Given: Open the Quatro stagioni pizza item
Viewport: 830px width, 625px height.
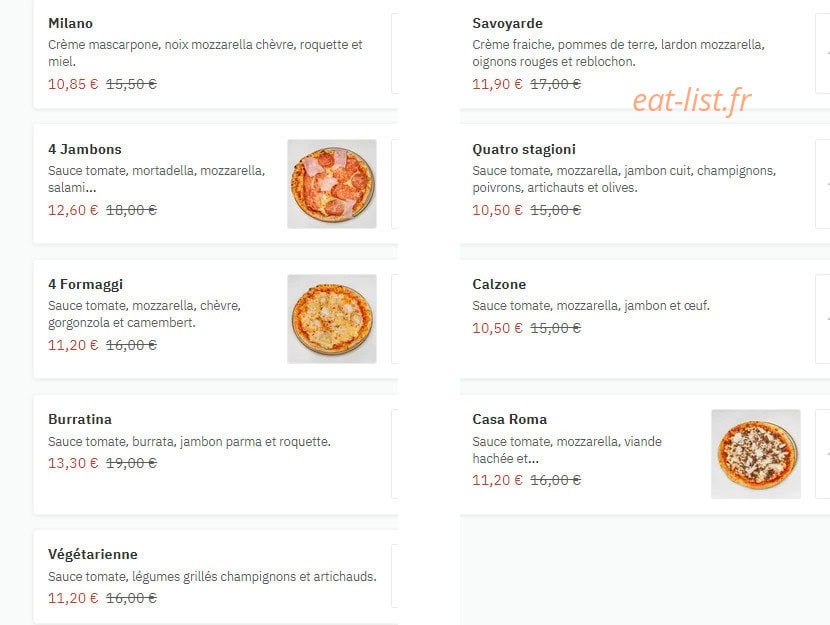Looking at the screenshot, I should (x=524, y=149).
